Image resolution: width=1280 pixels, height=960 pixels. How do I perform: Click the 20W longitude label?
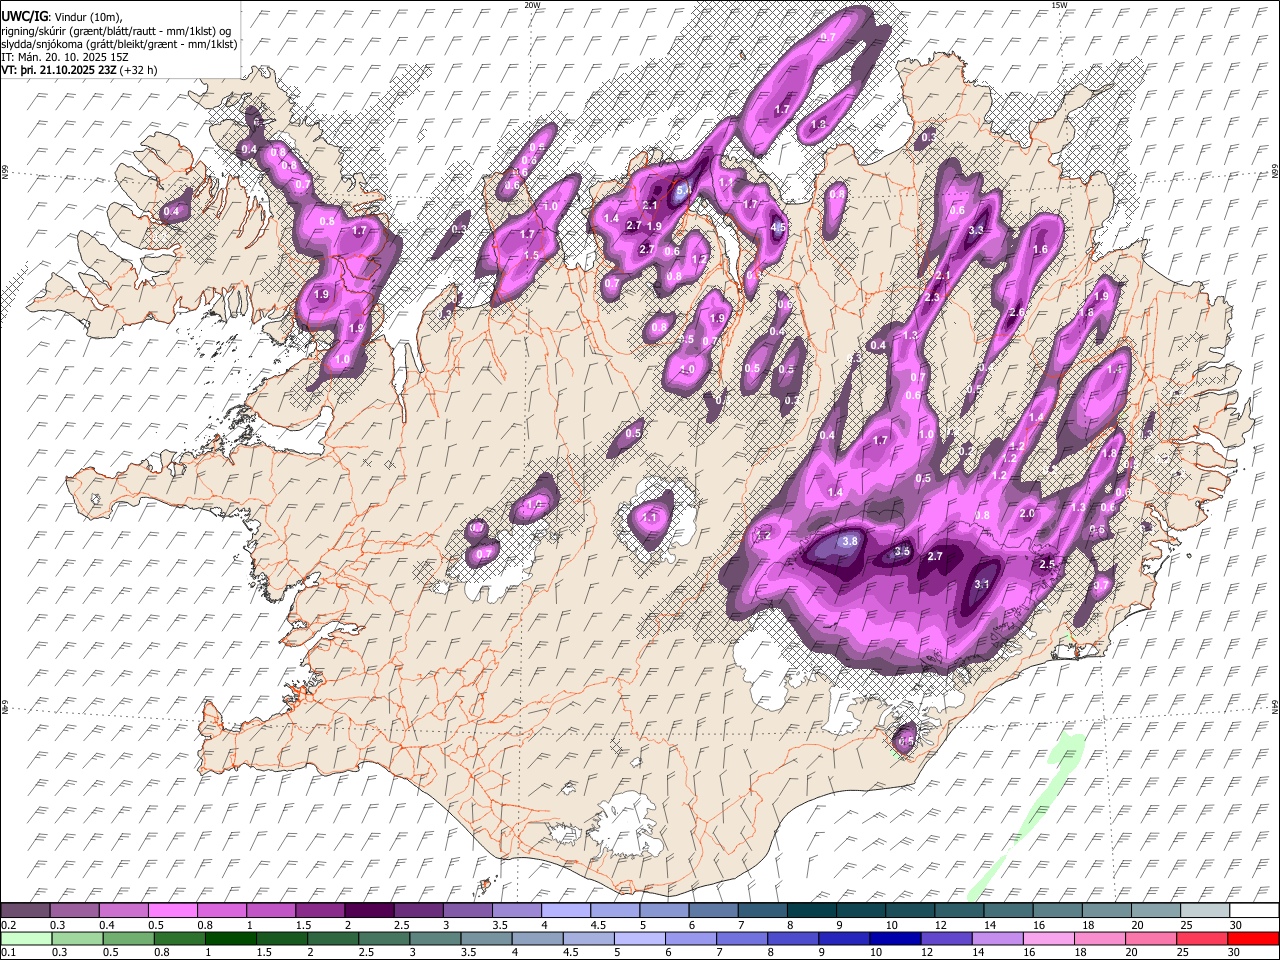point(531,5)
